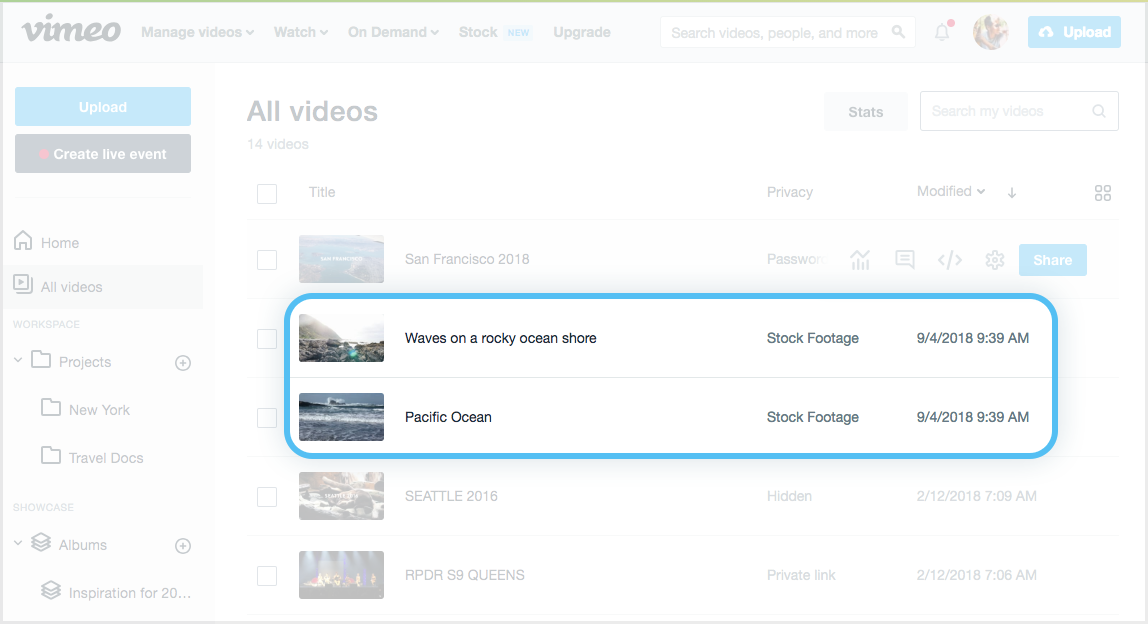
Task: Open the New York project folder
Action: pyautogui.click(x=99, y=410)
